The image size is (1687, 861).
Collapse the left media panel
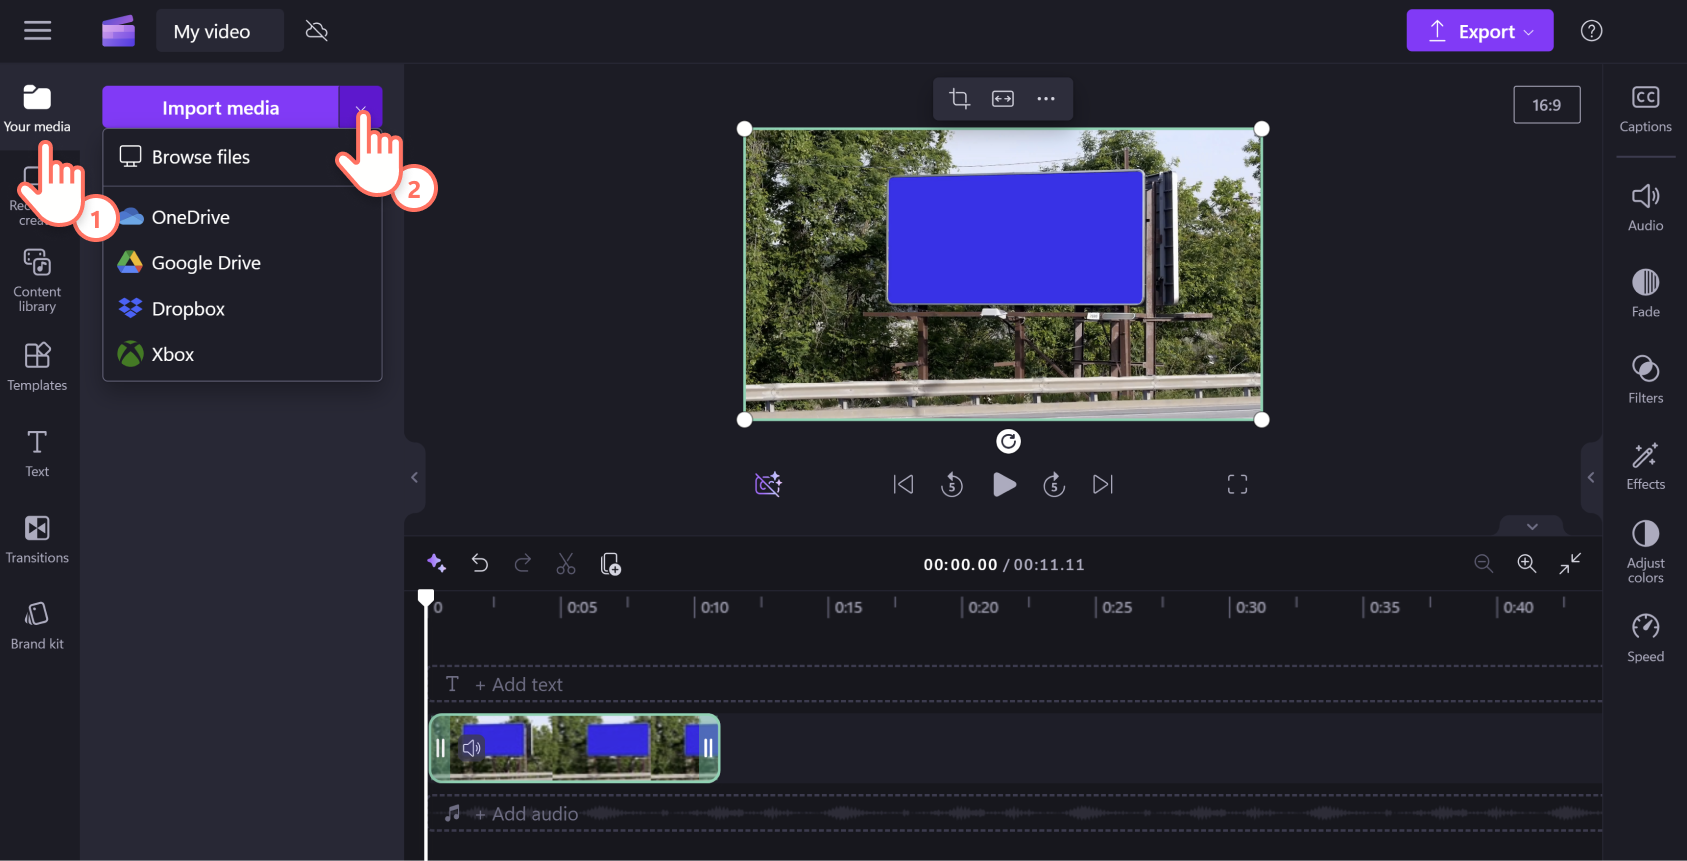point(414,477)
